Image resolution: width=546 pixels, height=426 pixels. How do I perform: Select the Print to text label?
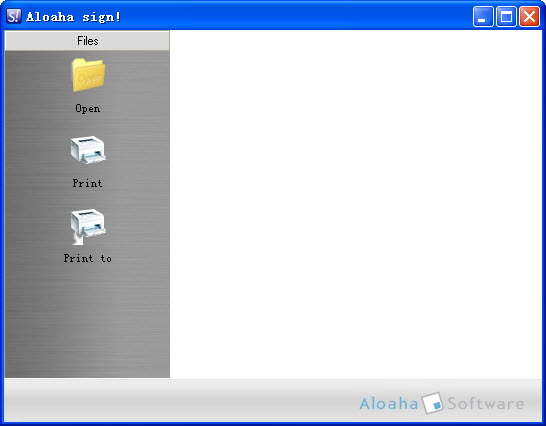pyautogui.click(x=87, y=258)
